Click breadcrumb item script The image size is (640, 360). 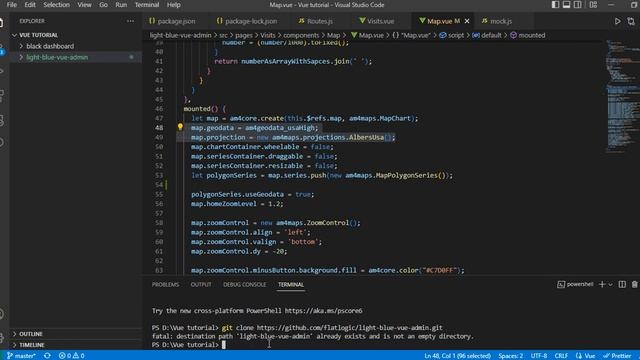pos(452,35)
